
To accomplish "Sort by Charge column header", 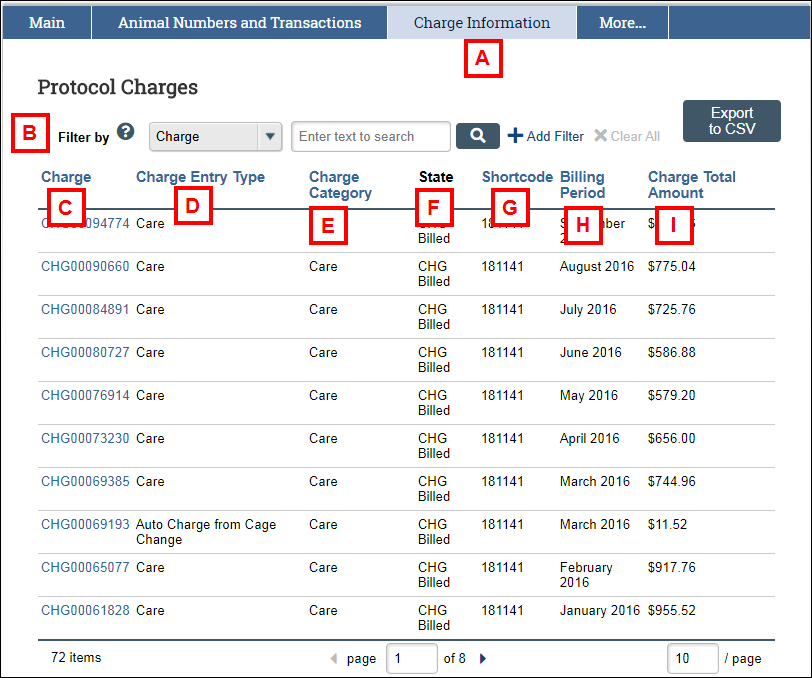I will click(x=66, y=177).
